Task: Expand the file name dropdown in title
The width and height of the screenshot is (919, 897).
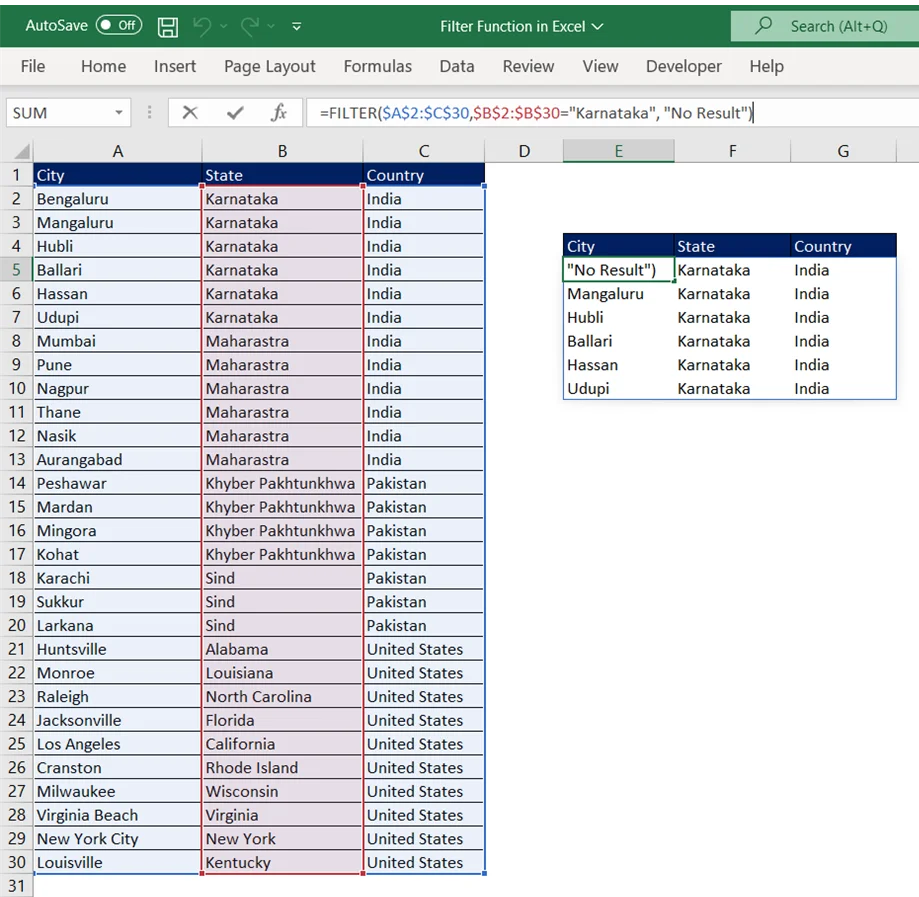Action: coord(598,27)
